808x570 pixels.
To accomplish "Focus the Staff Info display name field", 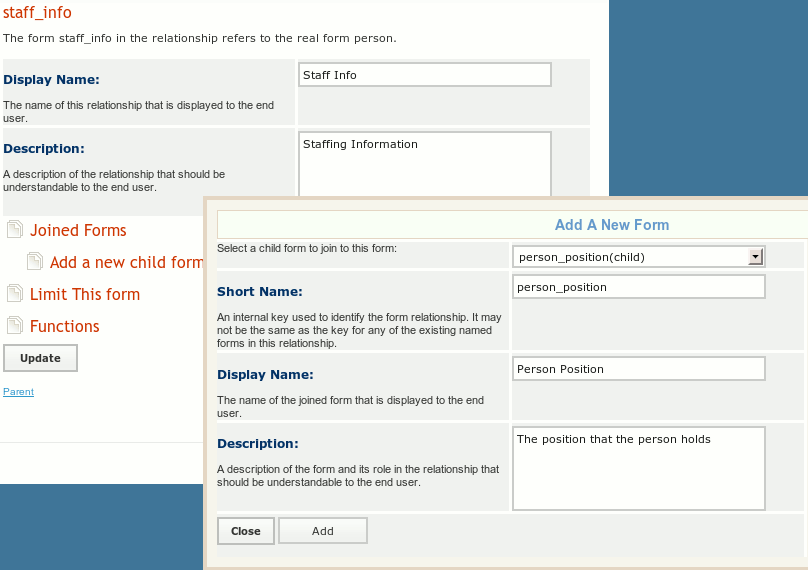I will [x=425, y=75].
